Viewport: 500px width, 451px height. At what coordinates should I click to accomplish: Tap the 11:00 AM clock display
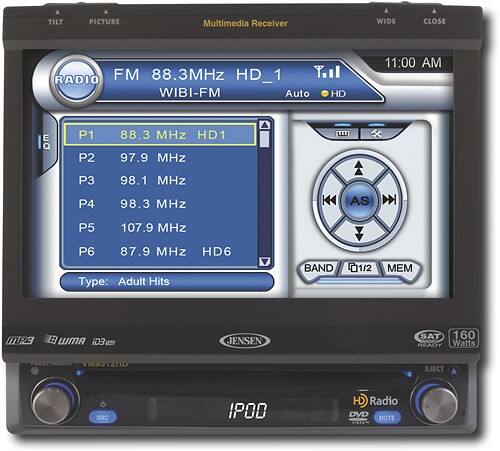pyautogui.click(x=413, y=63)
